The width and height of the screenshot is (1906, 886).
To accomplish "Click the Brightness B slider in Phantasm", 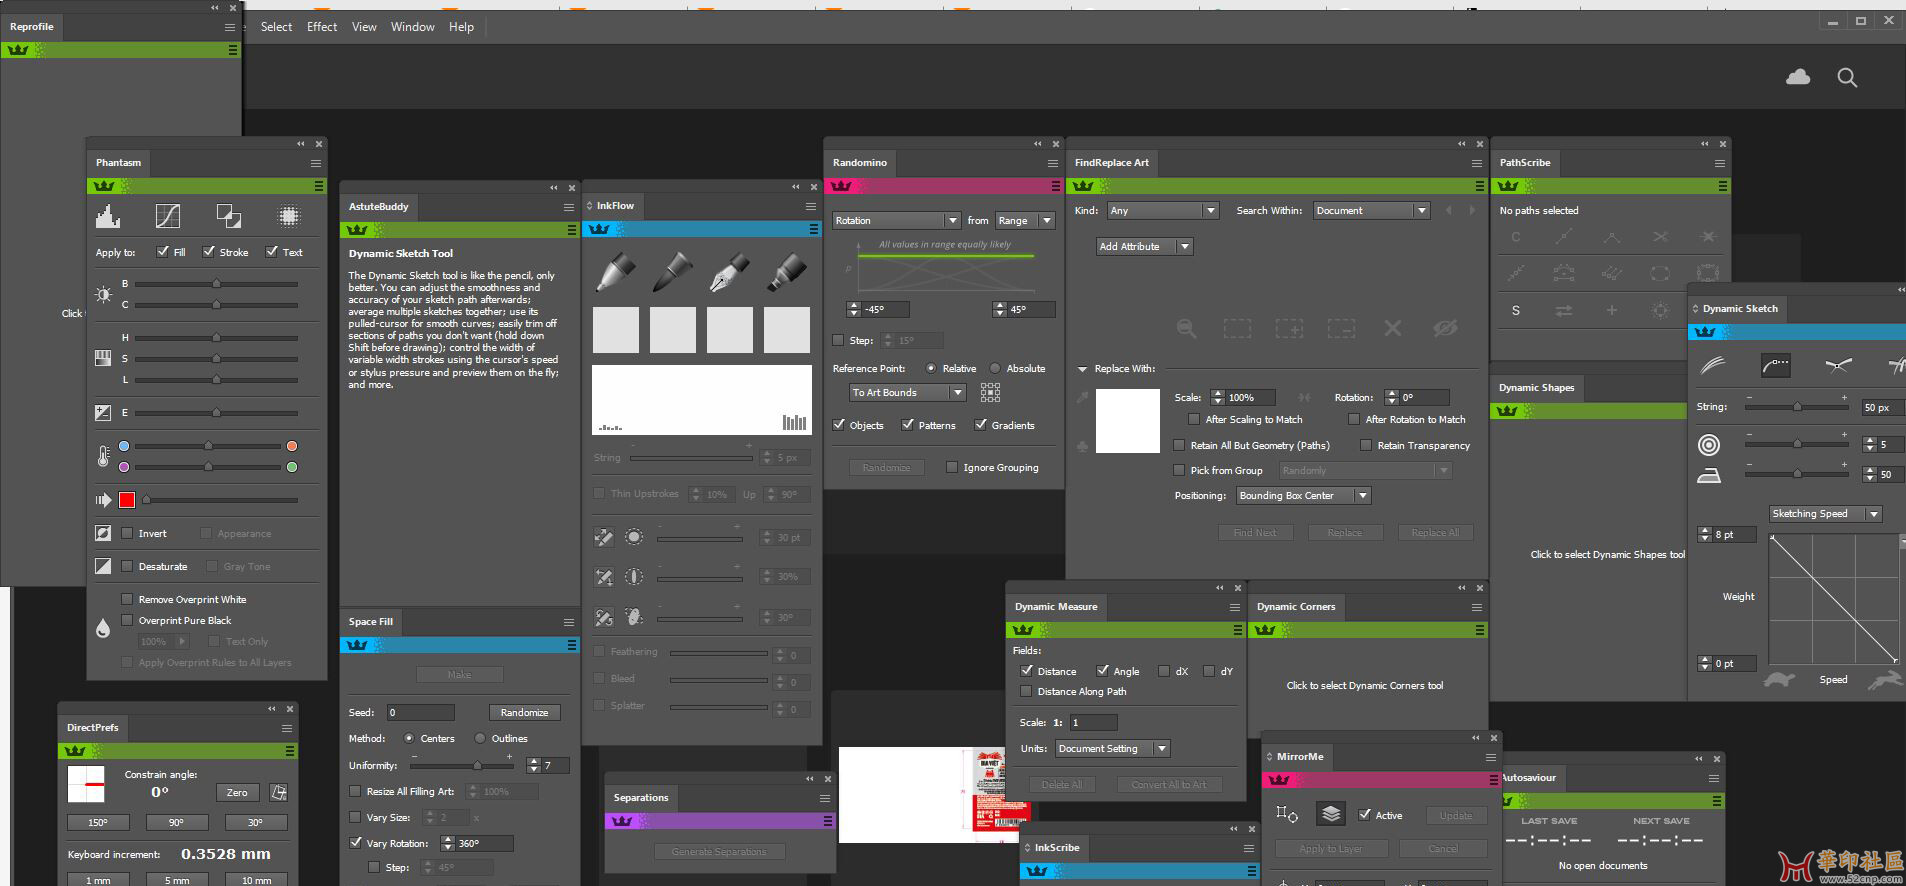I will 216,284.
